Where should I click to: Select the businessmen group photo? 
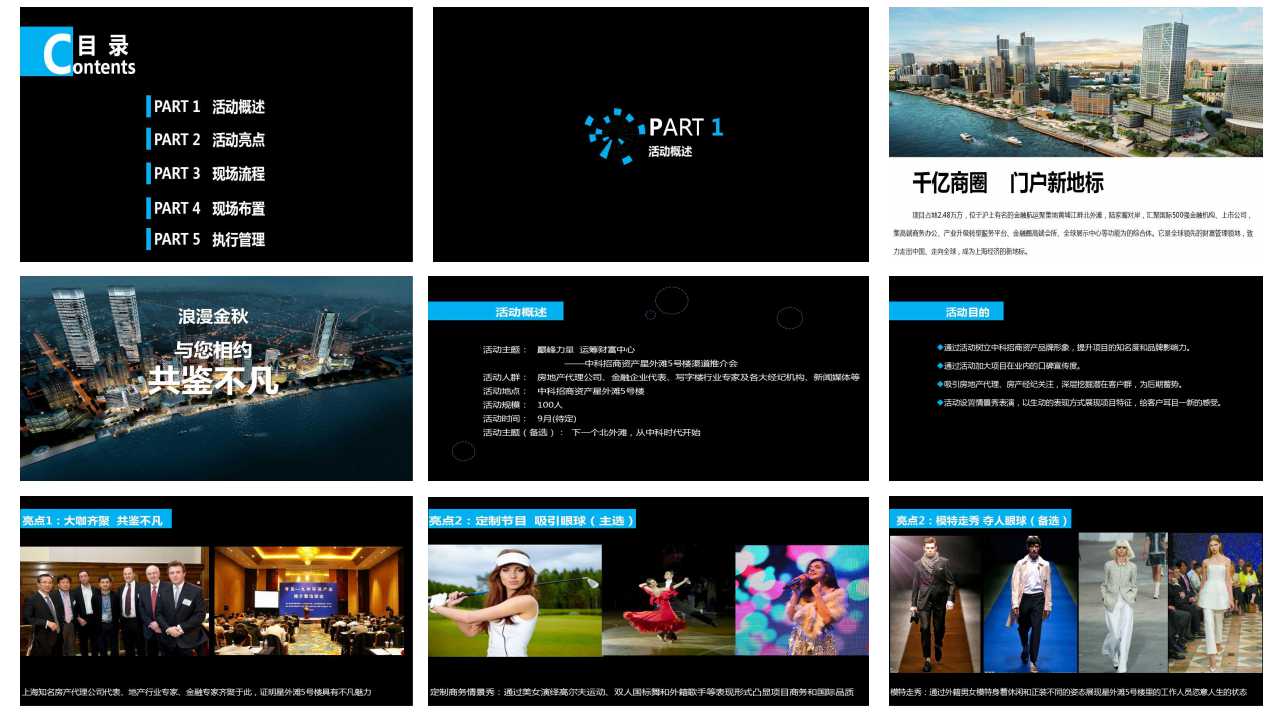click(114, 601)
